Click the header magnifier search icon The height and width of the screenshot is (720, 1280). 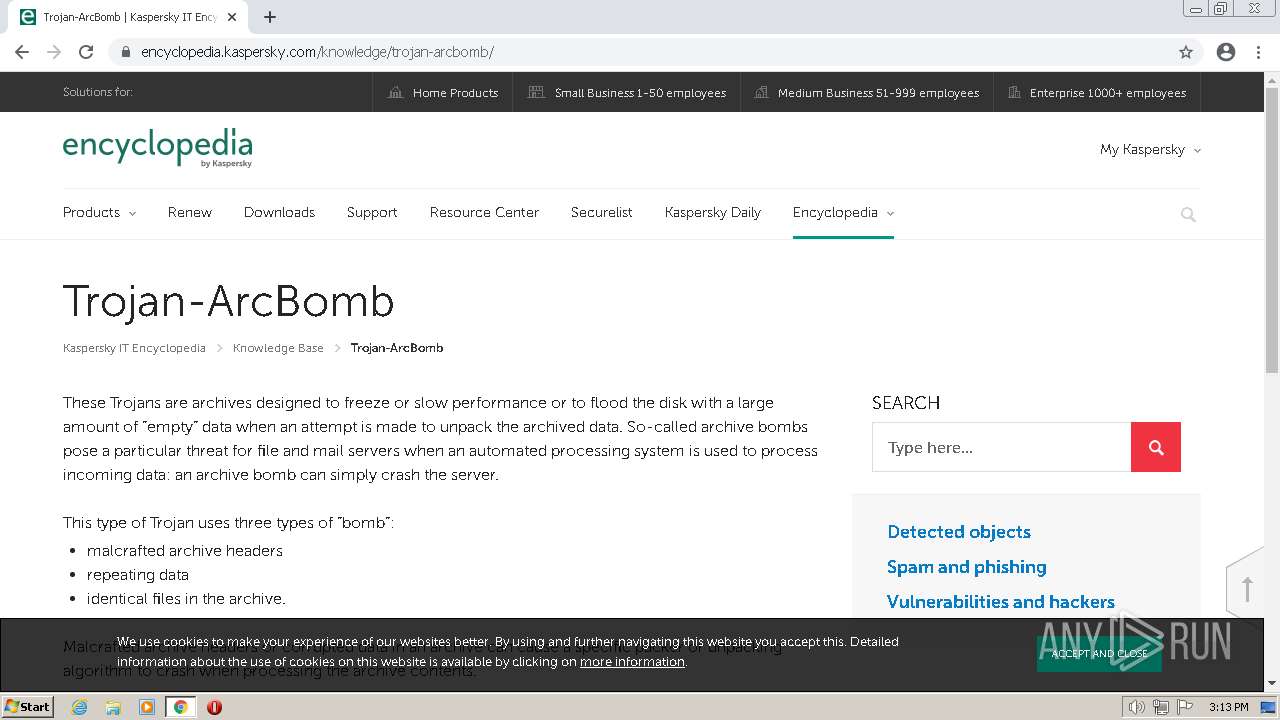point(1188,214)
